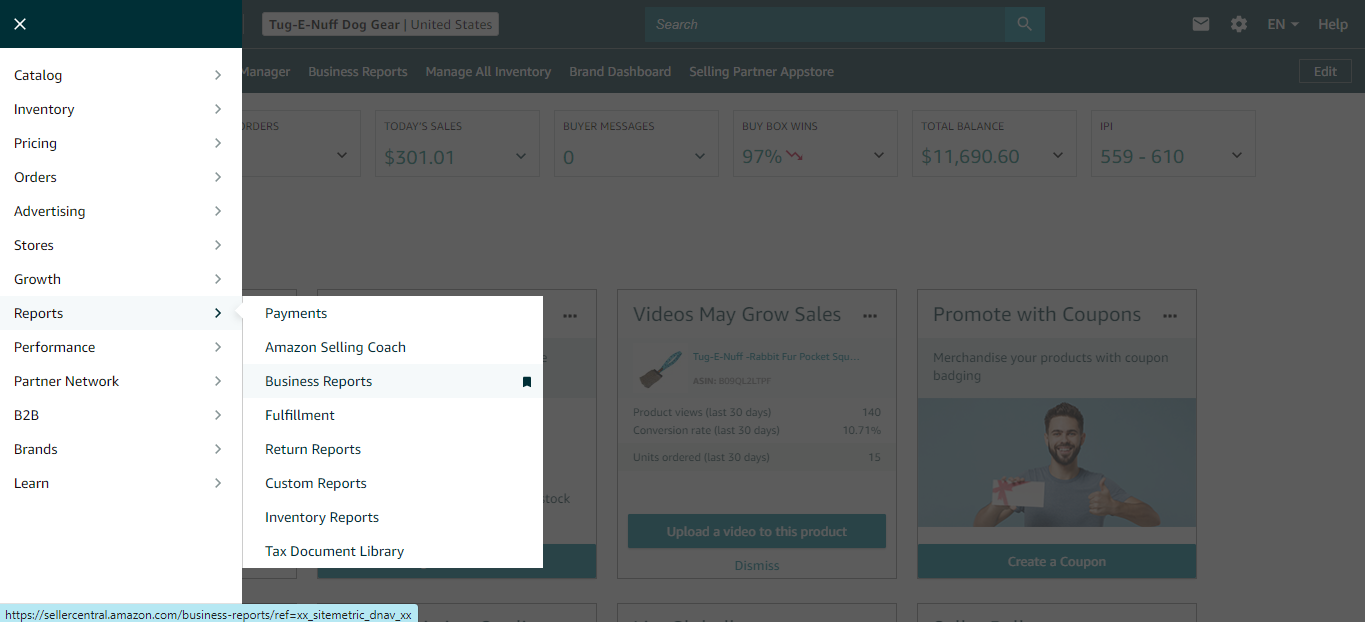
Task: Open the EN language dropdown
Action: click(x=1282, y=24)
